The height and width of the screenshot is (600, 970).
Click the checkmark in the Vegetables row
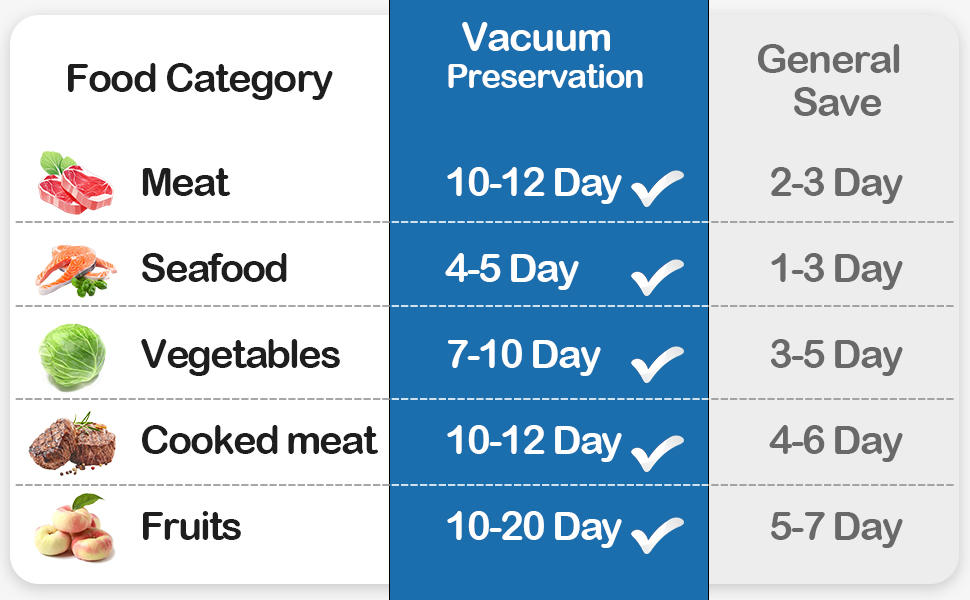point(658,363)
